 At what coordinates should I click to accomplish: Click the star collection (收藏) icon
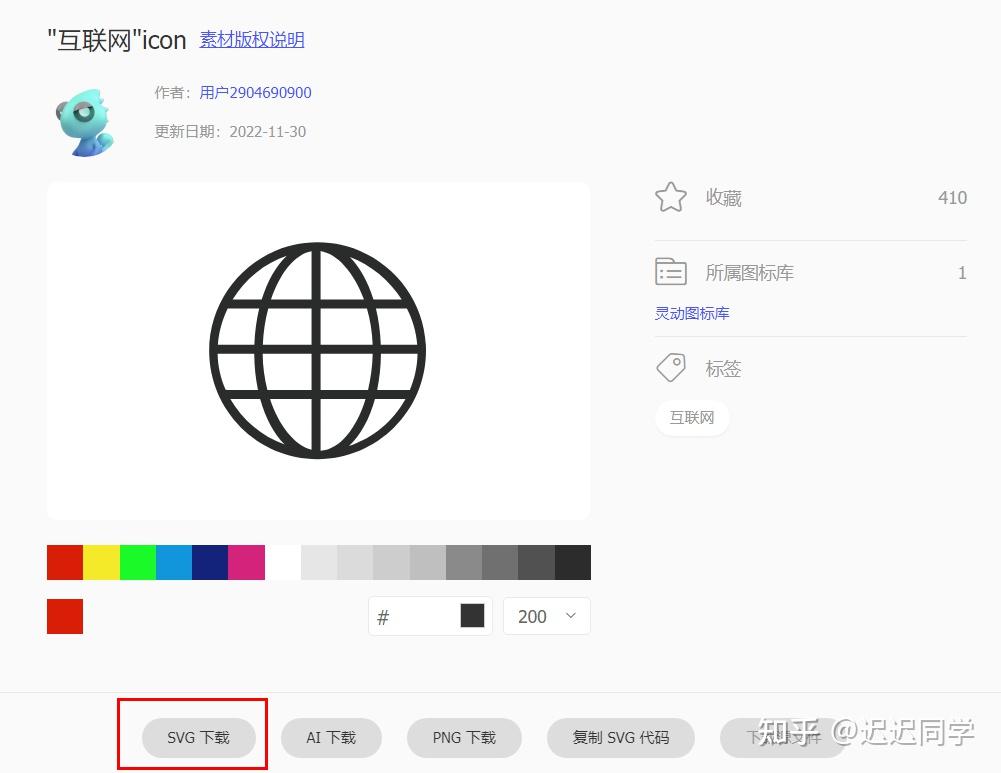[x=670, y=197]
